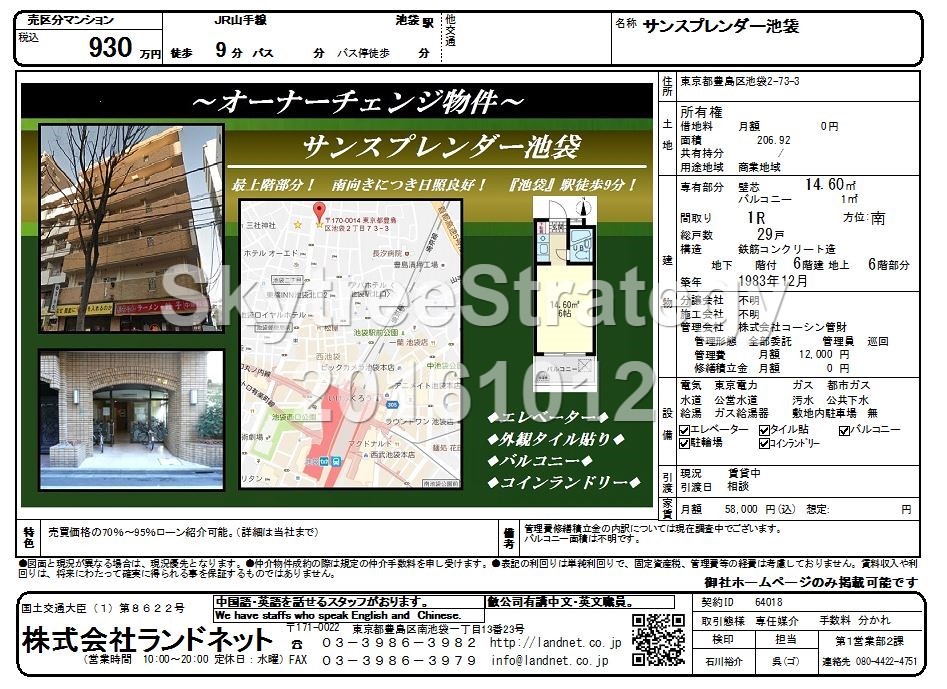The height and width of the screenshot is (689, 947).
Task: Click the info@landnet.co.jp email address
Action: click(x=550, y=660)
